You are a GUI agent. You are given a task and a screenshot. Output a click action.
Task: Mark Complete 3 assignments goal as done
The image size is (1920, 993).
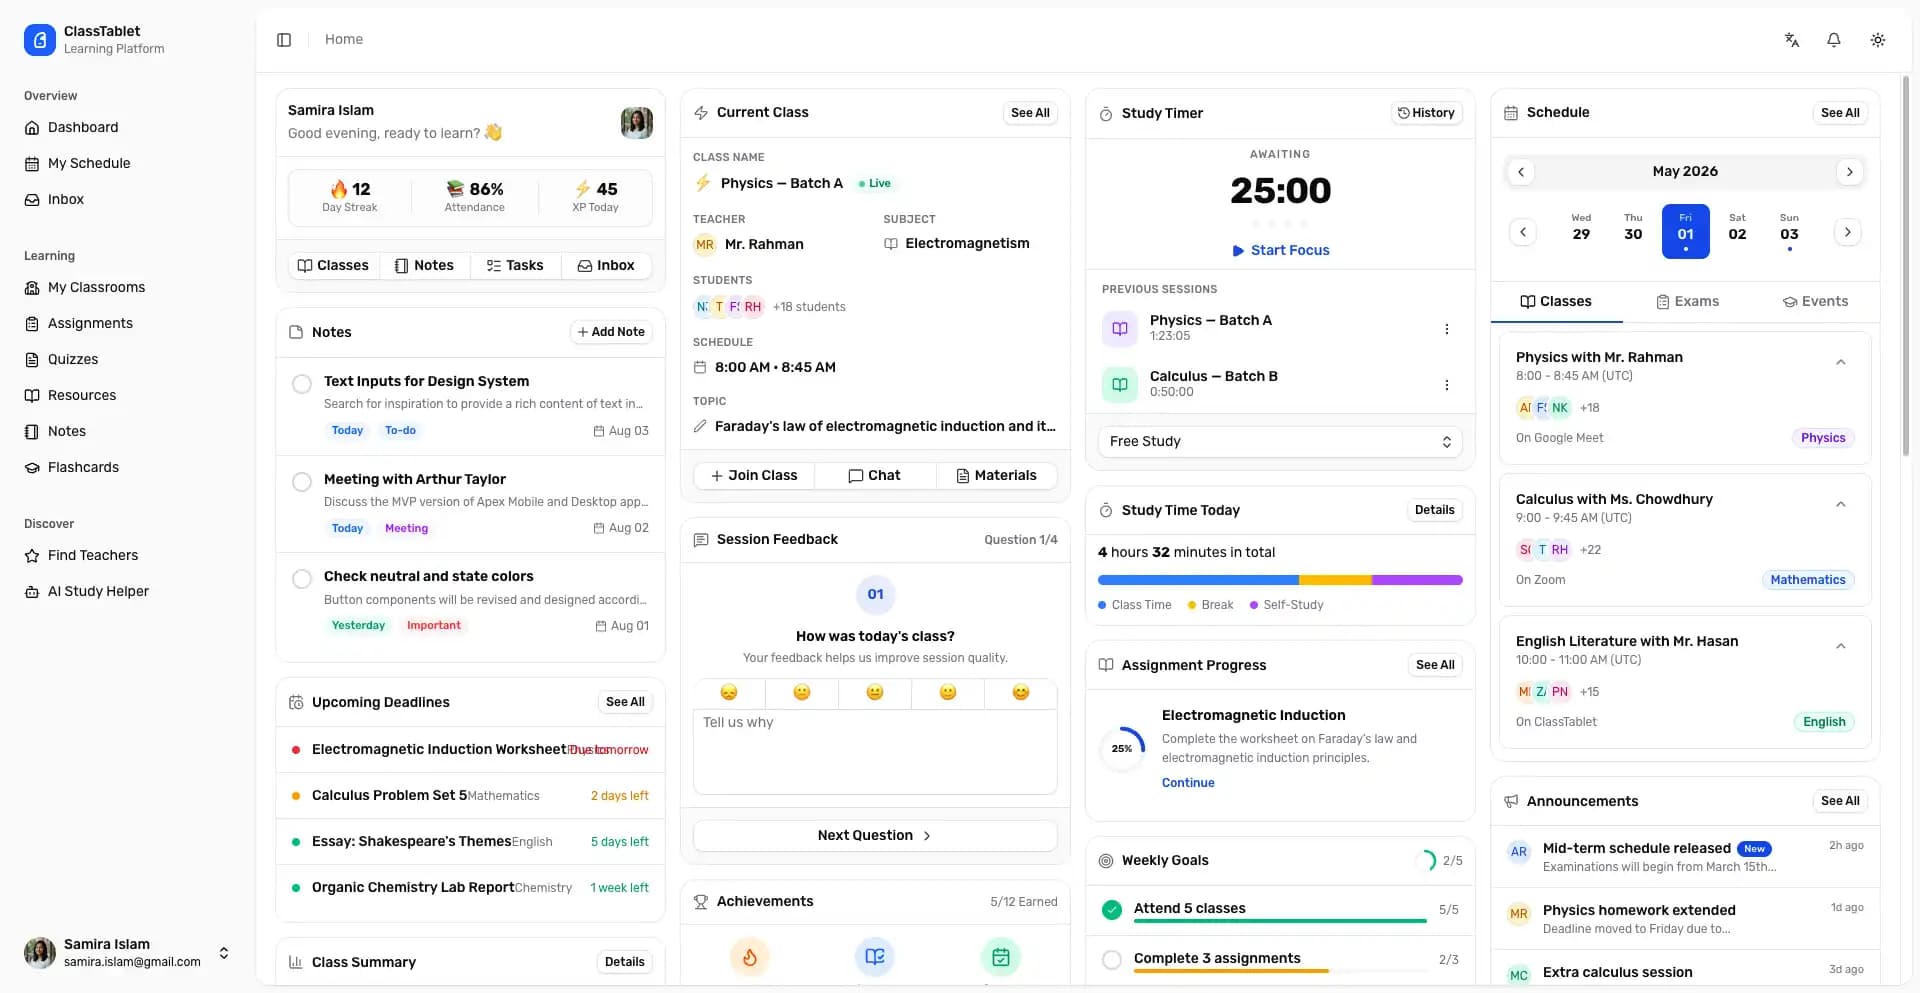pyautogui.click(x=1111, y=959)
